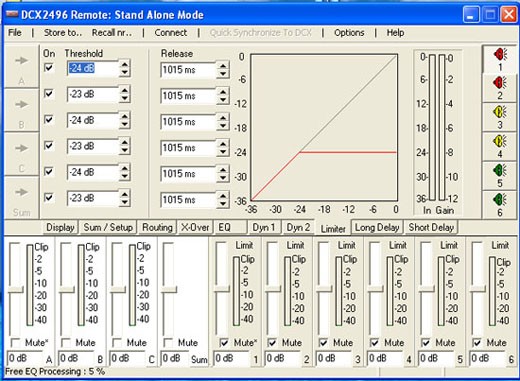Switch to the Dyn 1 tab
Image resolution: width=520 pixels, height=381 pixels.
[x=264, y=227]
